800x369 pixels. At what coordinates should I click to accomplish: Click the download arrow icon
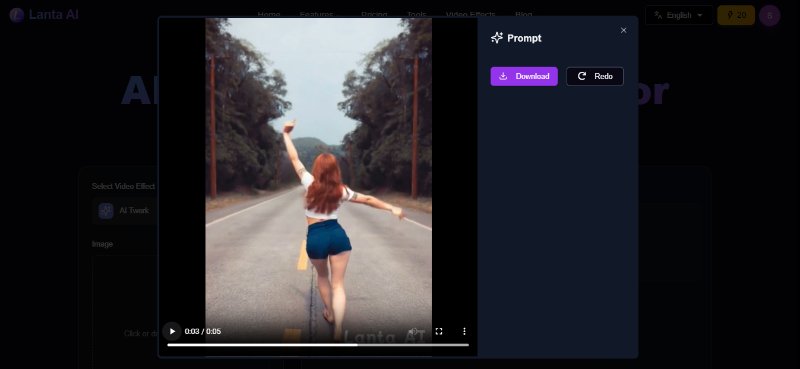coord(503,76)
